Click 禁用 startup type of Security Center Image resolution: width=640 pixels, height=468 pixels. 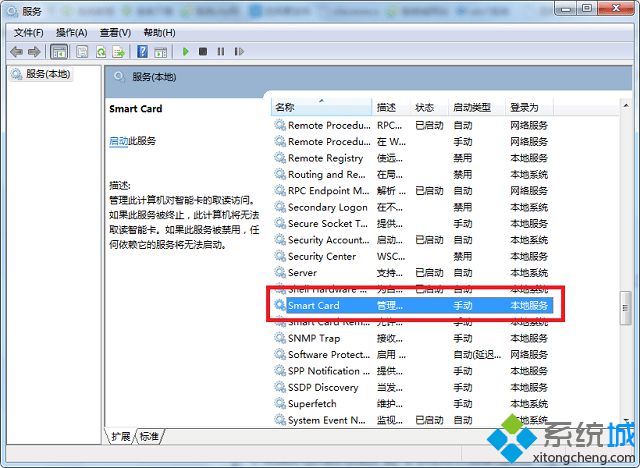tap(462, 256)
